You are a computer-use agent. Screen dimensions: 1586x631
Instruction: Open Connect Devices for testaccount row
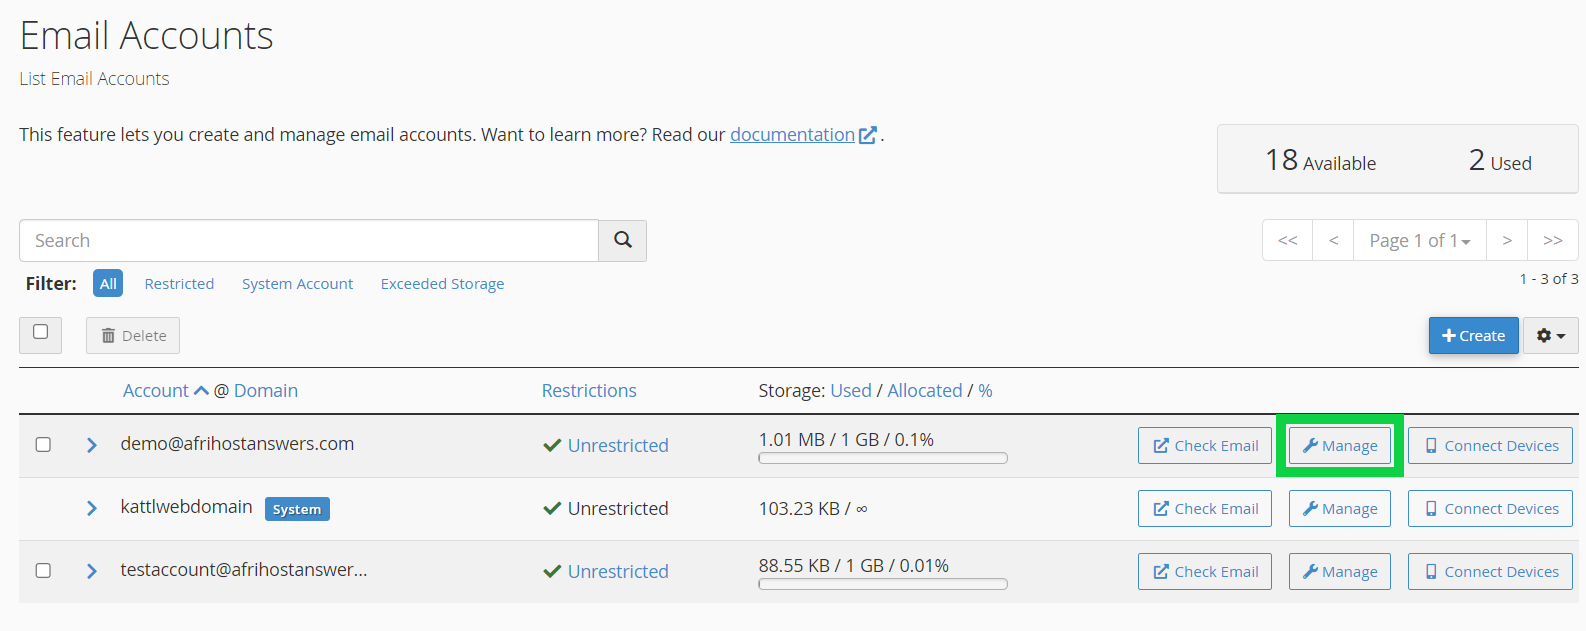(x=1490, y=572)
